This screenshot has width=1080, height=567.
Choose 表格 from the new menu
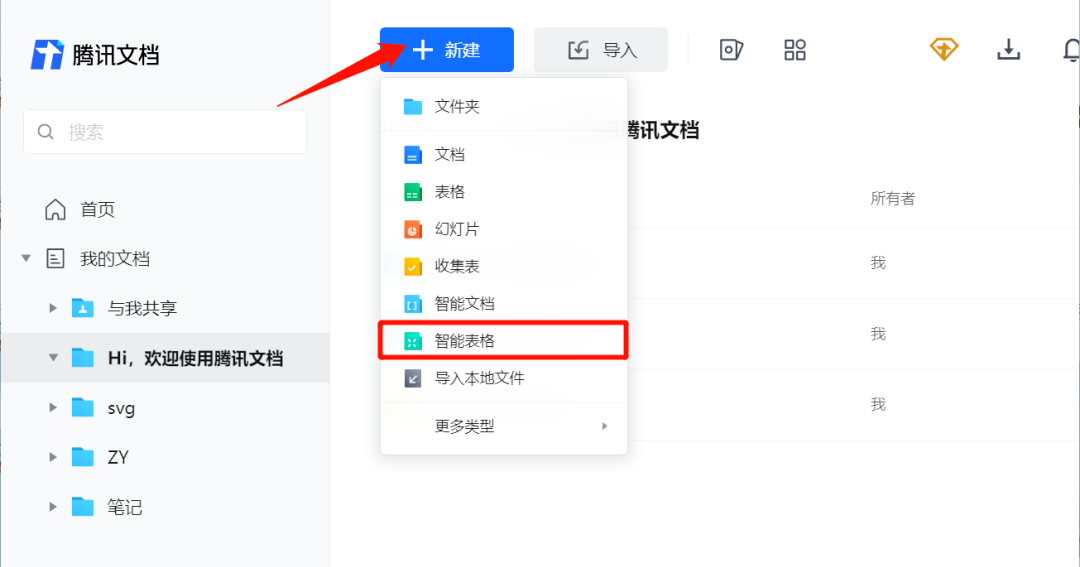(x=503, y=192)
